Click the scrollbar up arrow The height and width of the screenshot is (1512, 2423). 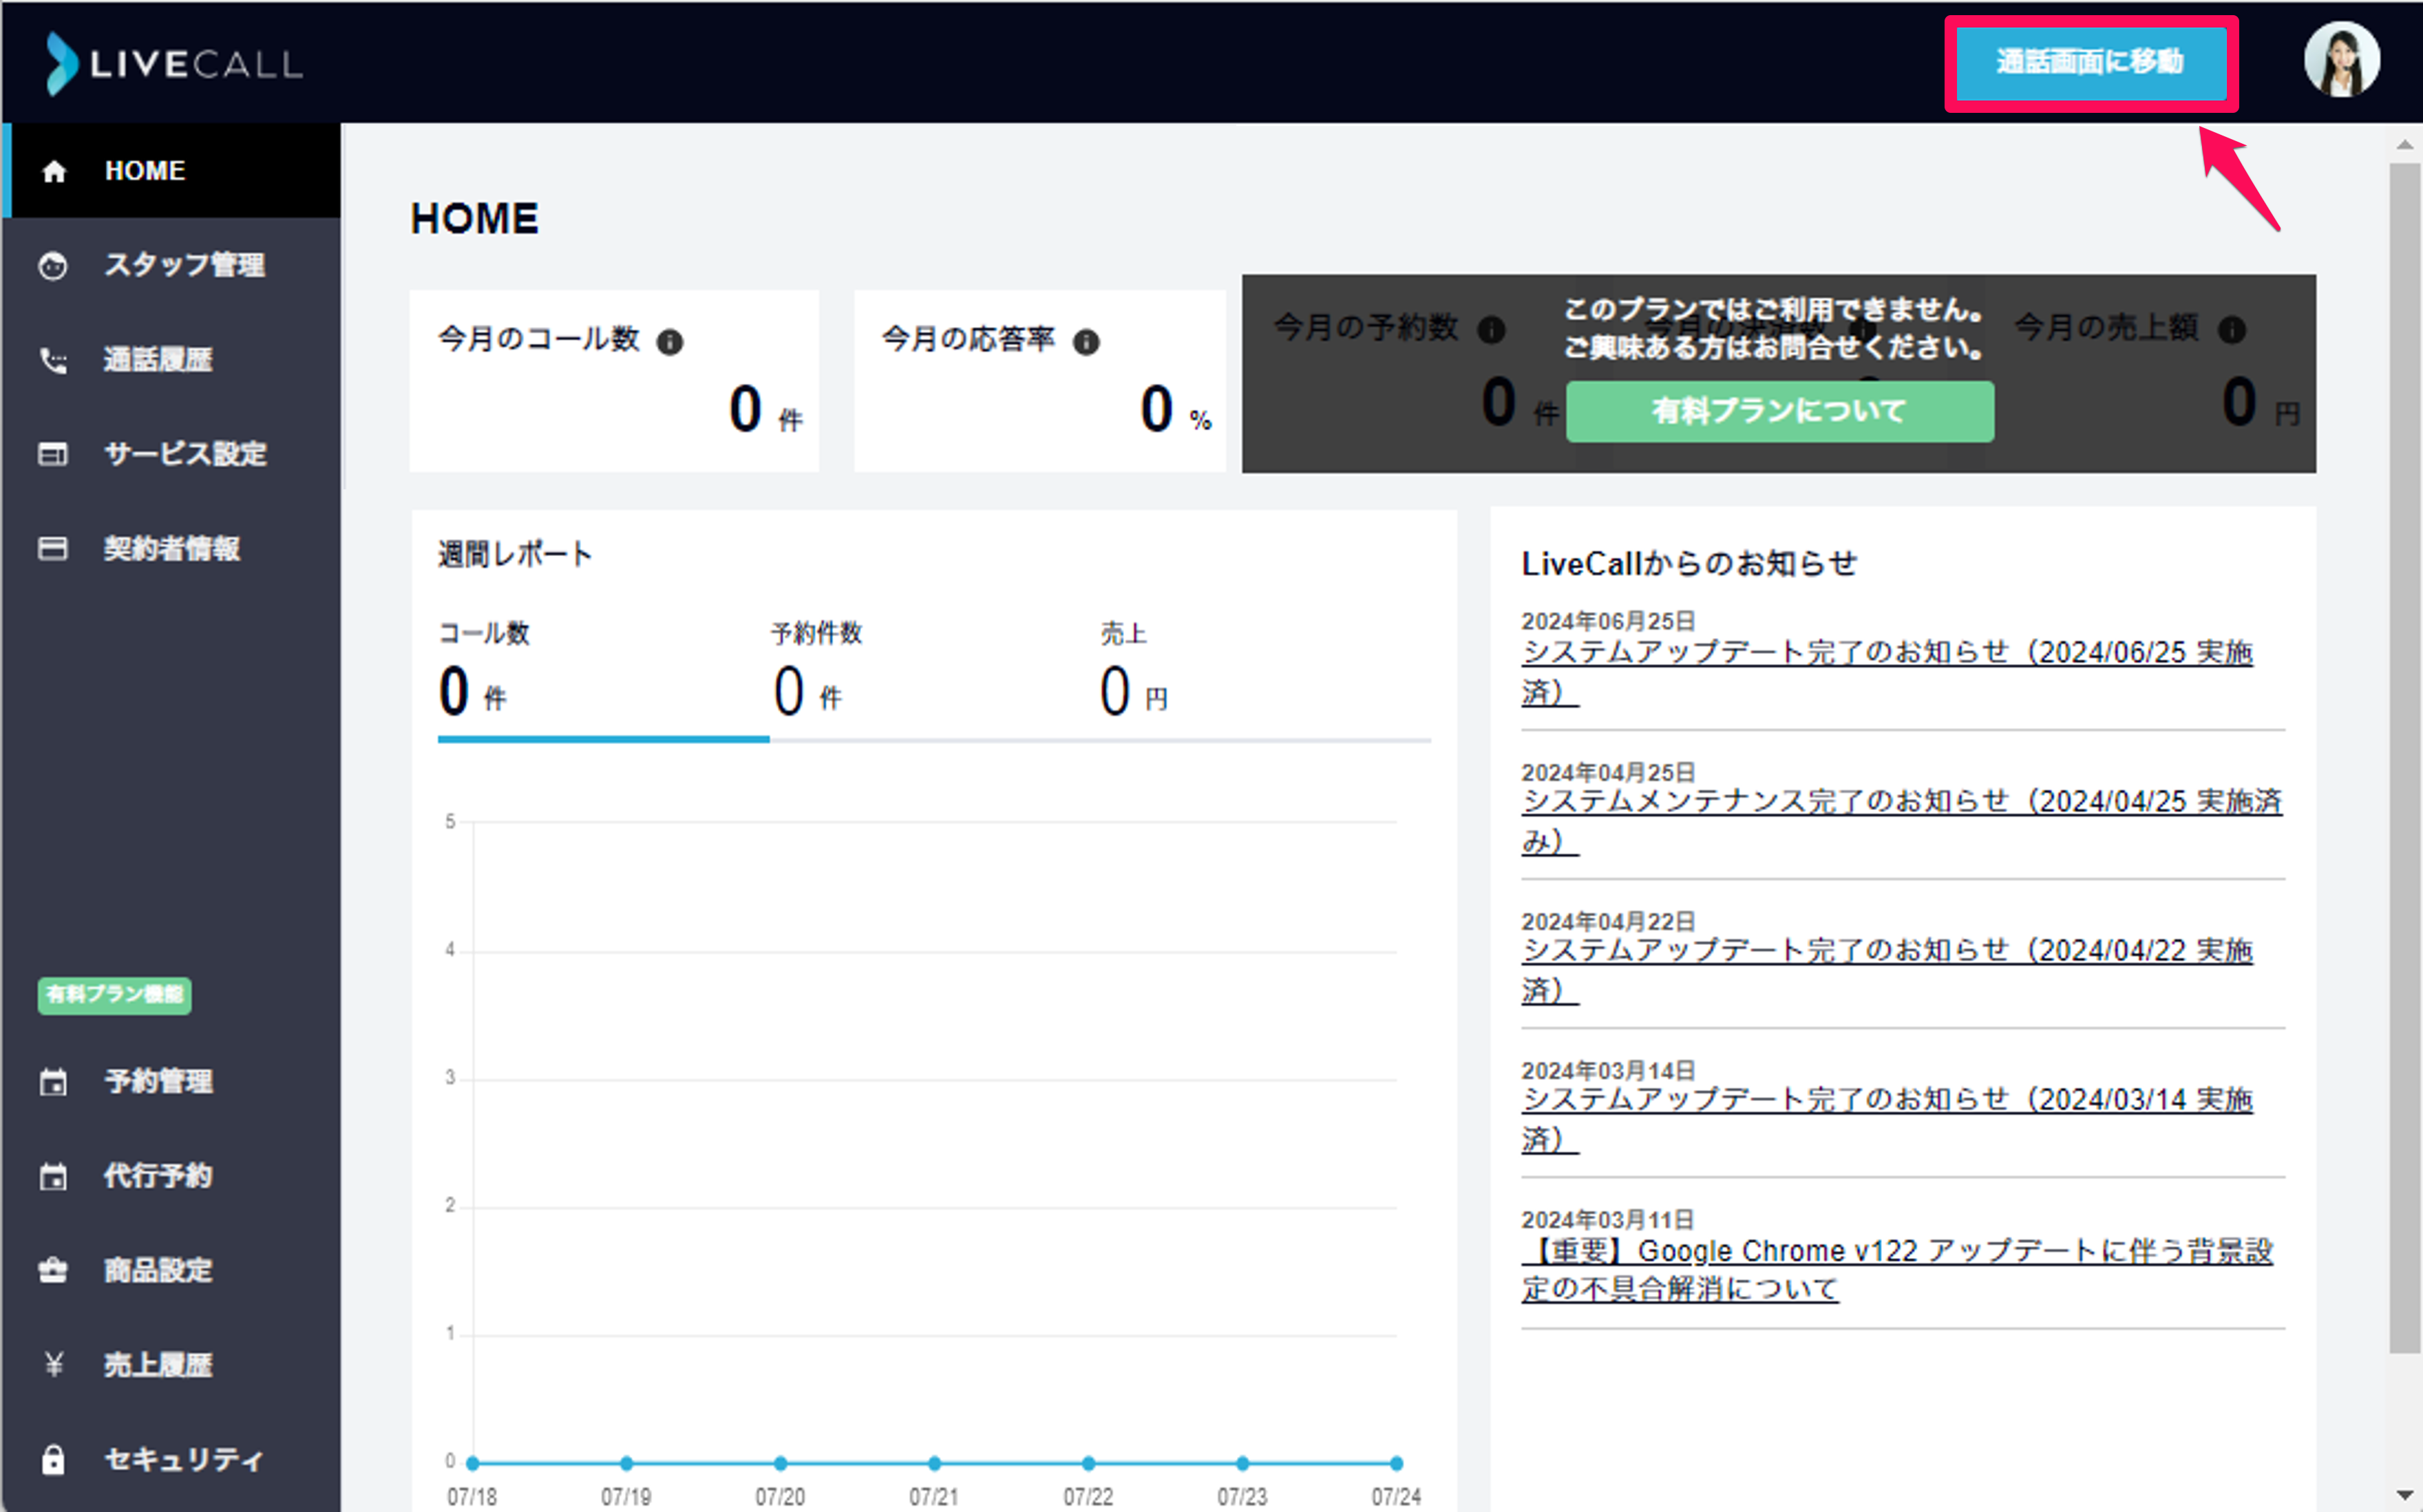[x=2404, y=144]
